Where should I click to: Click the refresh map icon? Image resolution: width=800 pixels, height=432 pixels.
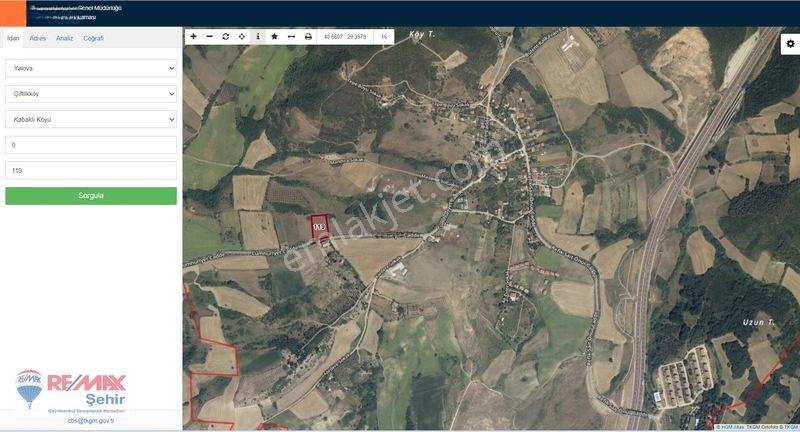click(226, 37)
